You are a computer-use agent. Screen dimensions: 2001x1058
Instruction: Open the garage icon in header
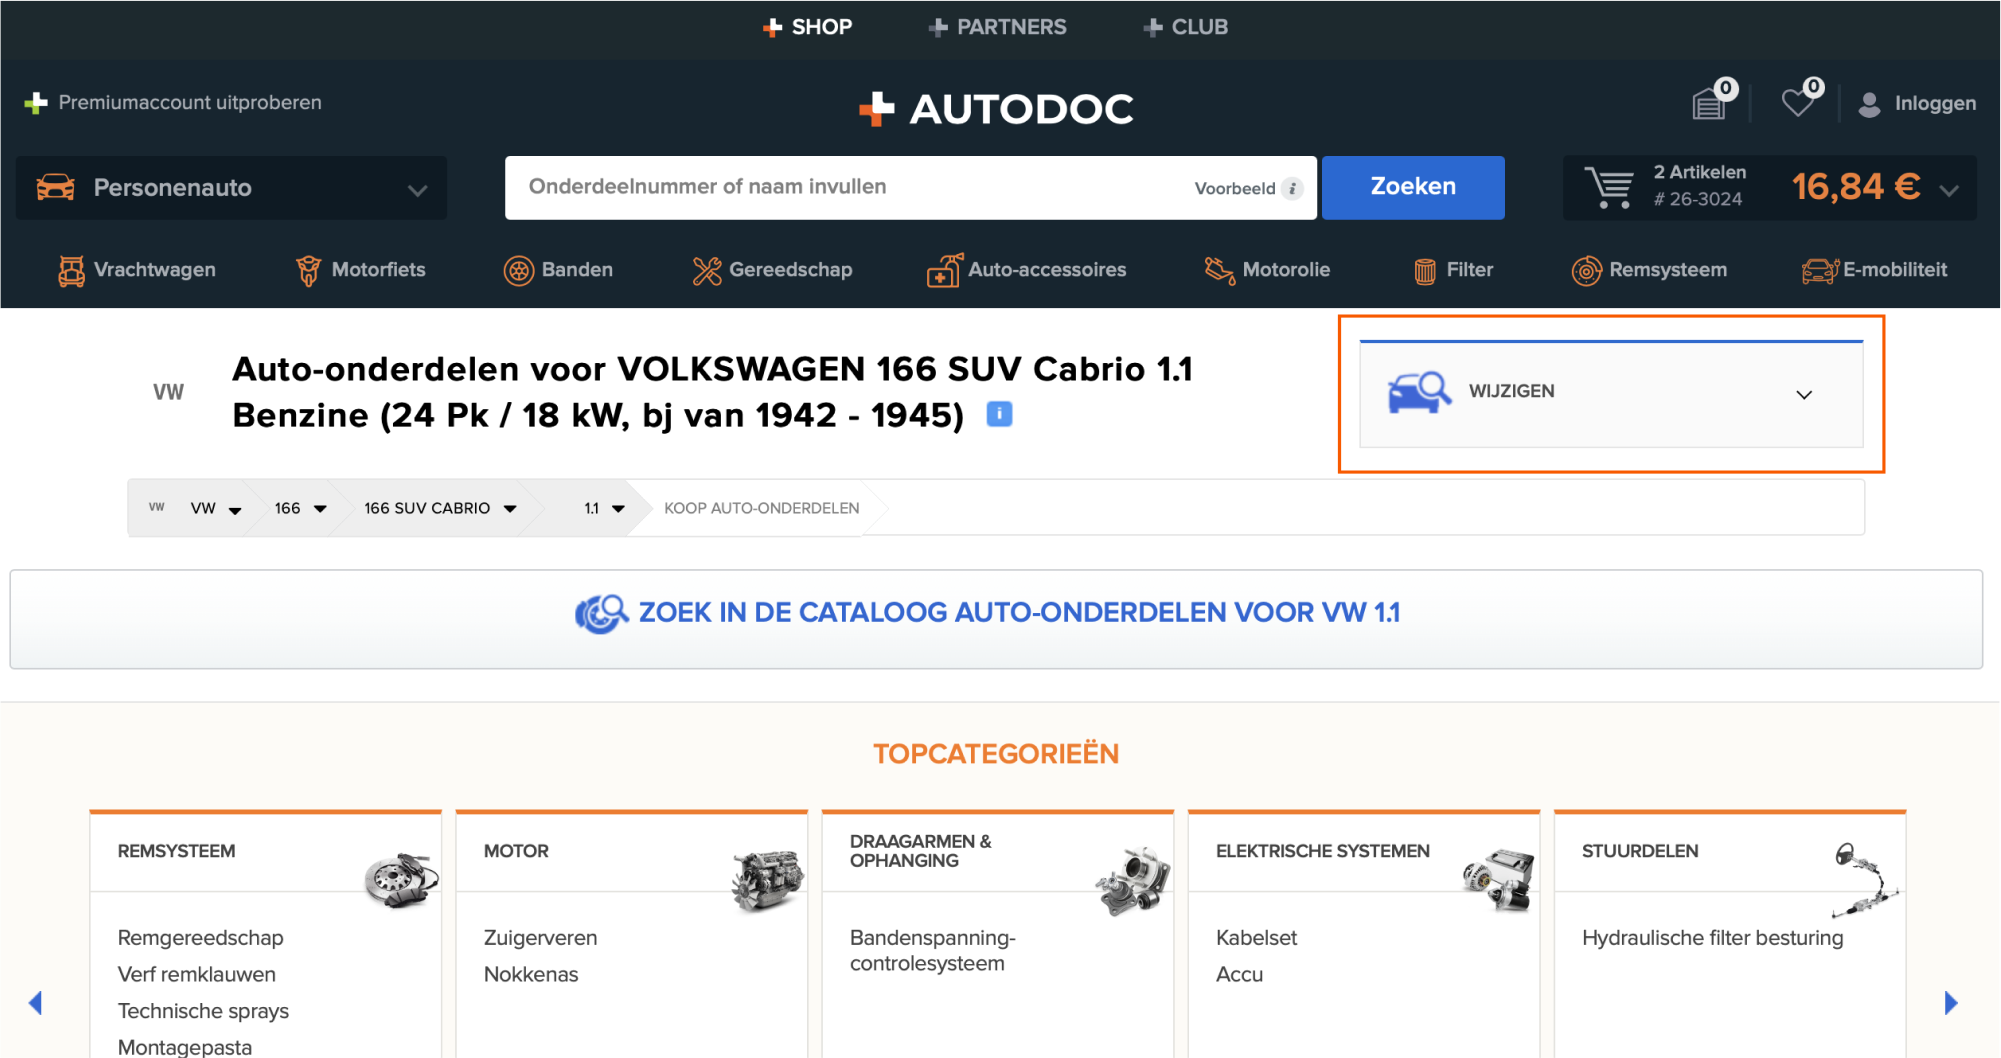point(1709,103)
